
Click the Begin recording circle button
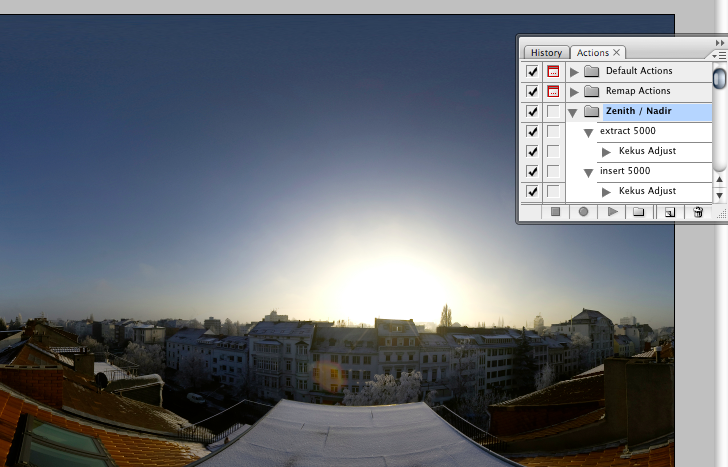pyautogui.click(x=583, y=212)
